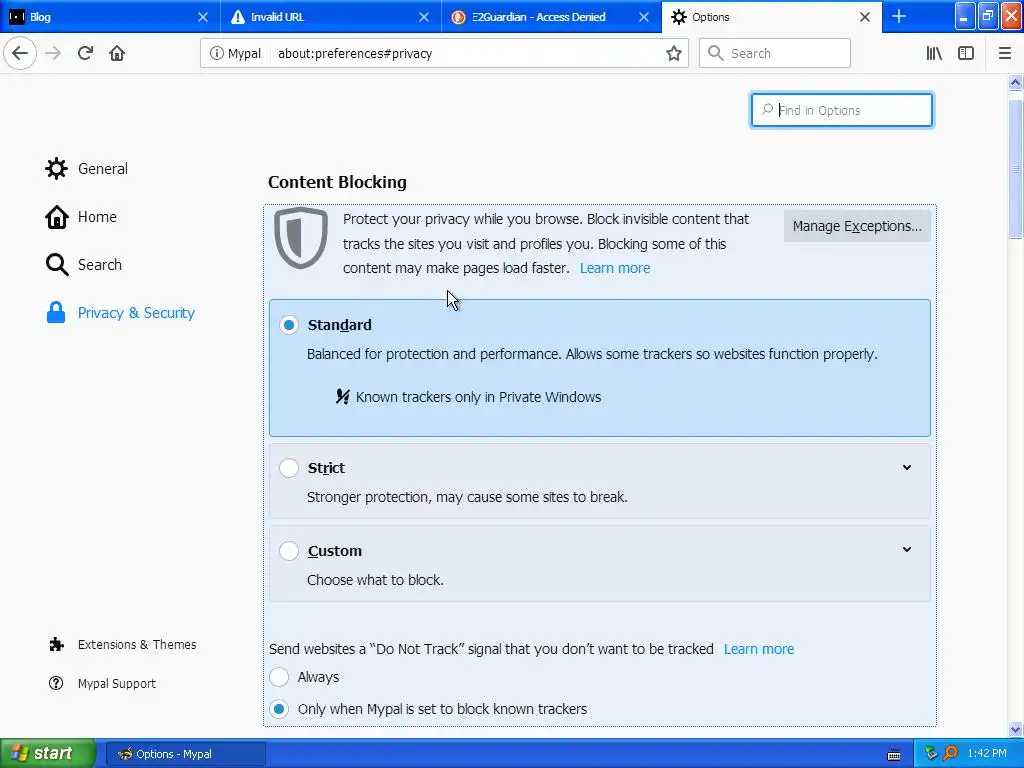Screen dimensions: 1024x768
Task: Click the Content Blocking heading
Action: tap(337, 182)
